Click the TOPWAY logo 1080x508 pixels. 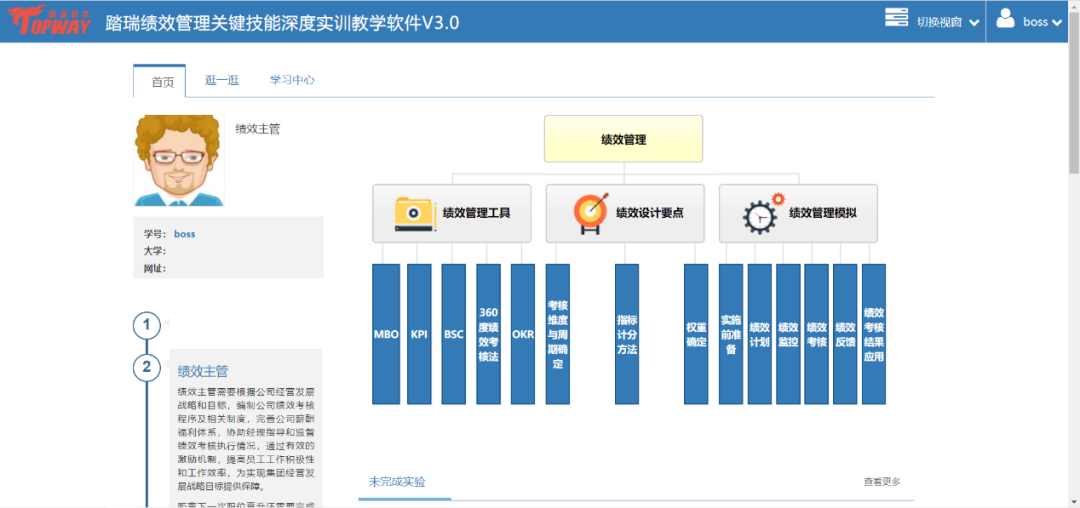click(47, 21)
